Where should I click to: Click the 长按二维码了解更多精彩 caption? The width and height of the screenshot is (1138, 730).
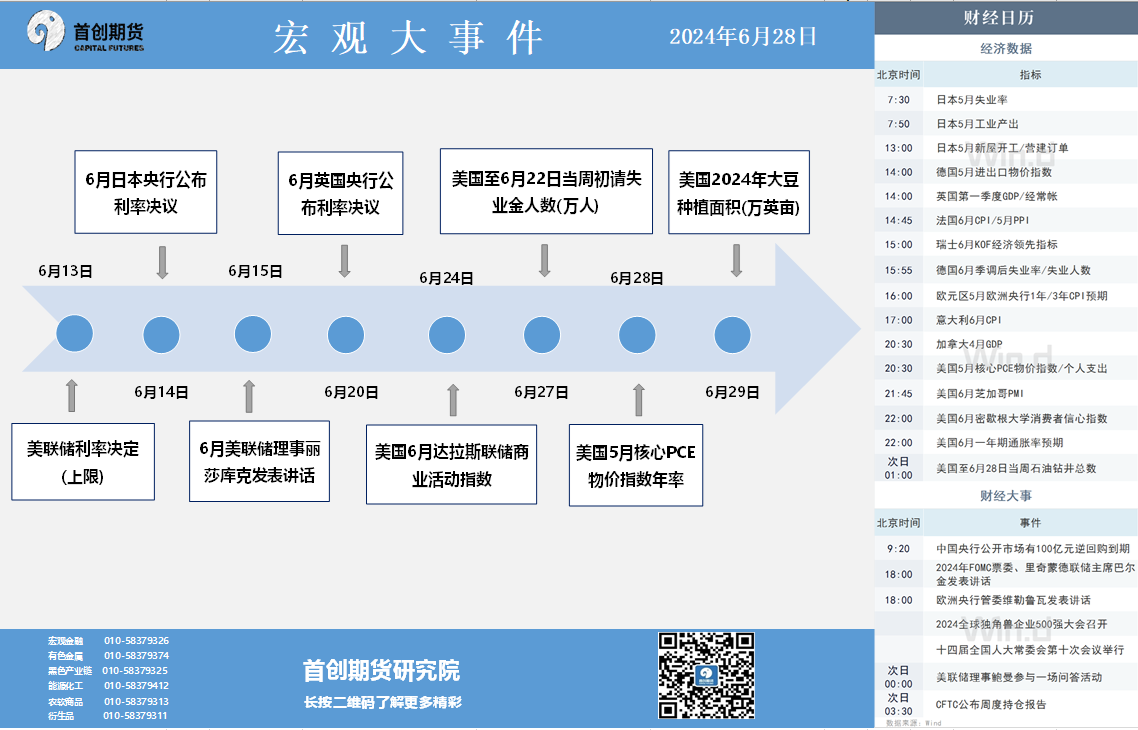tap(382, 702)
